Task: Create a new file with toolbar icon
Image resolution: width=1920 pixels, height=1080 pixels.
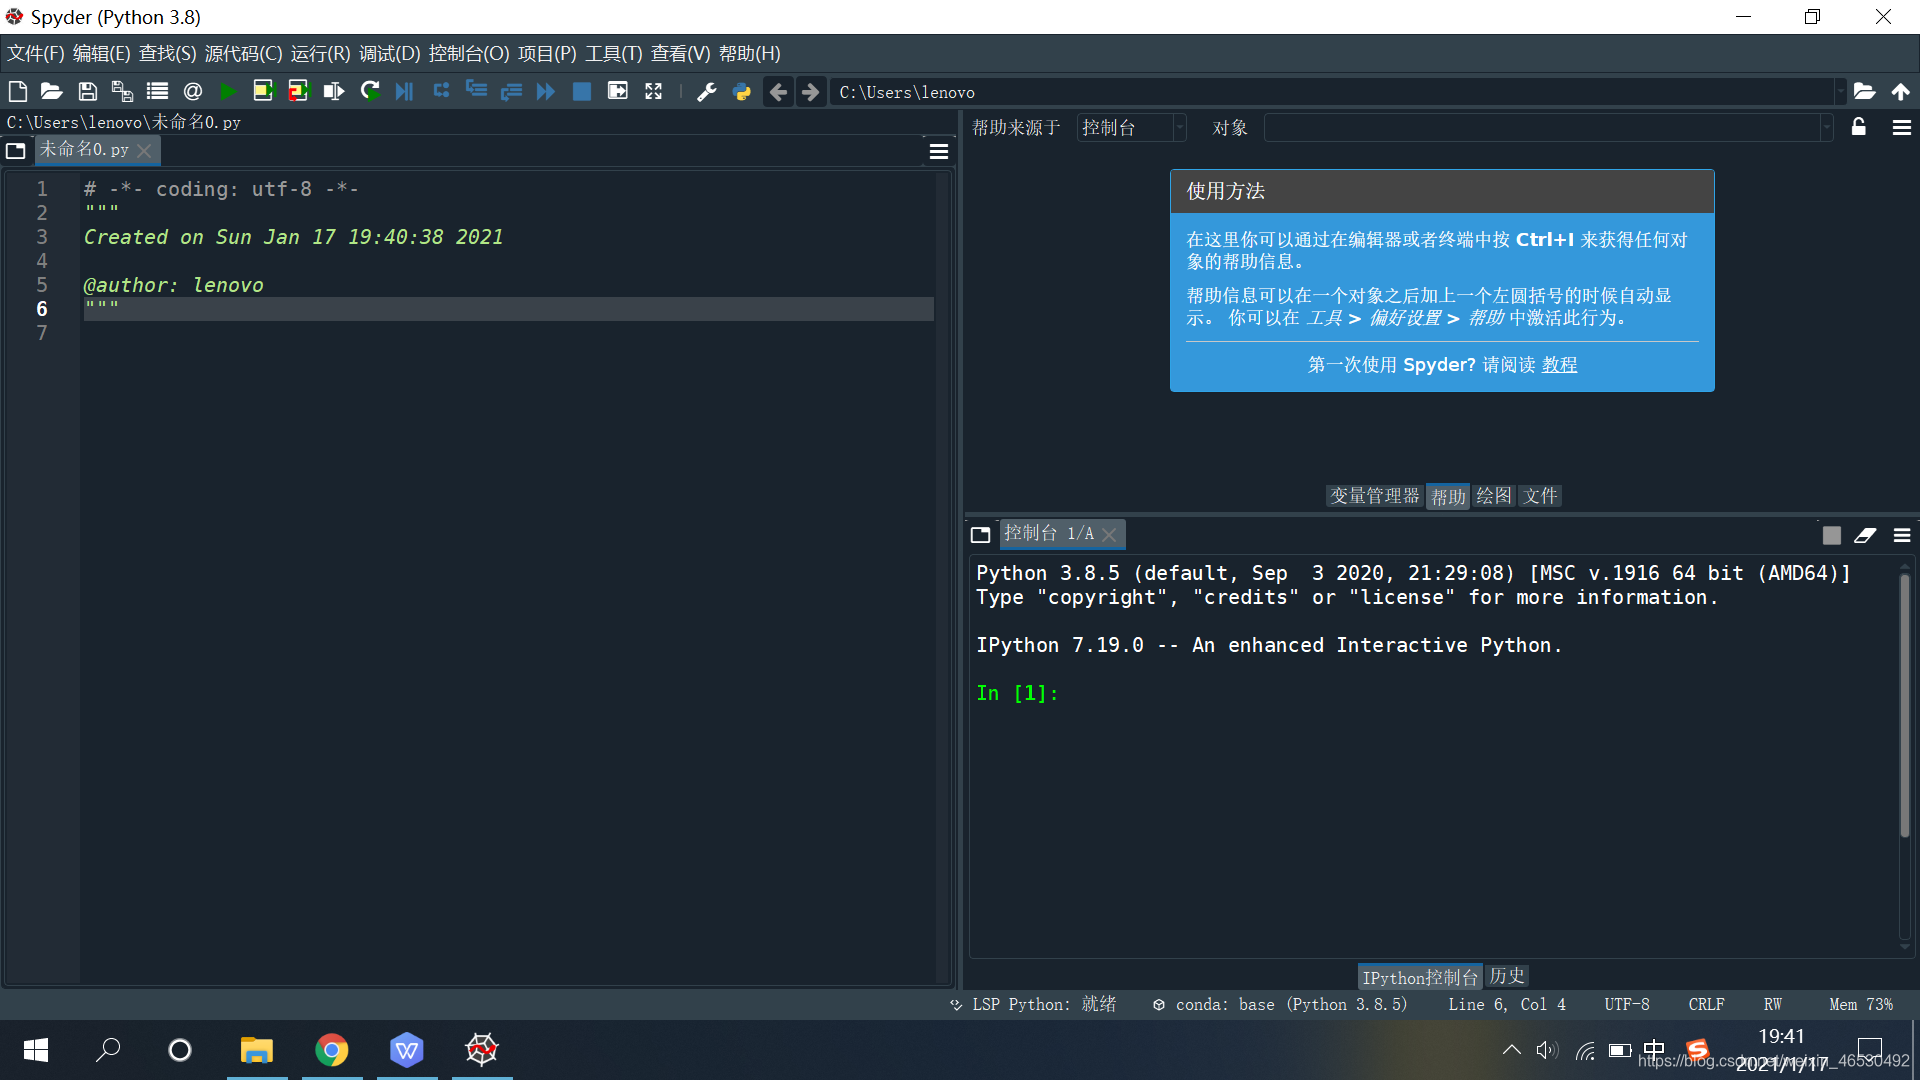Action: click(17, 91)
